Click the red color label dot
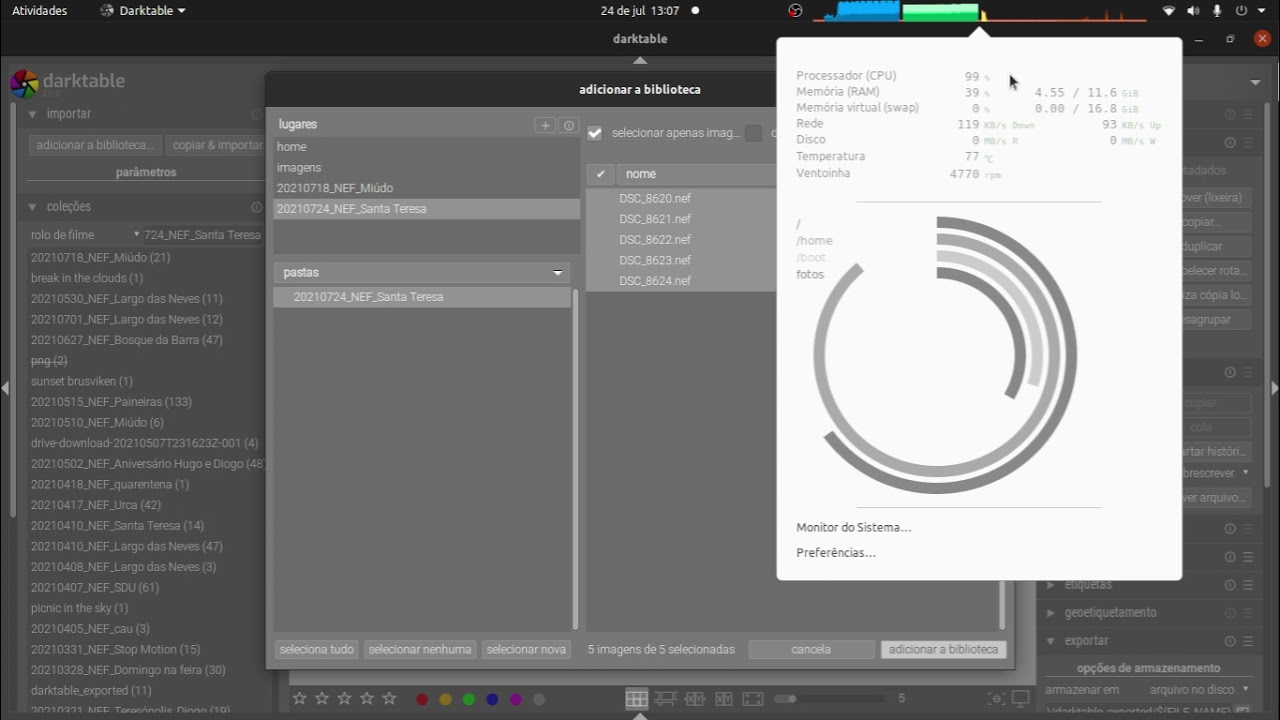Image resolution: width=1280 pixels, height=720 pixels. click(422, 699)
